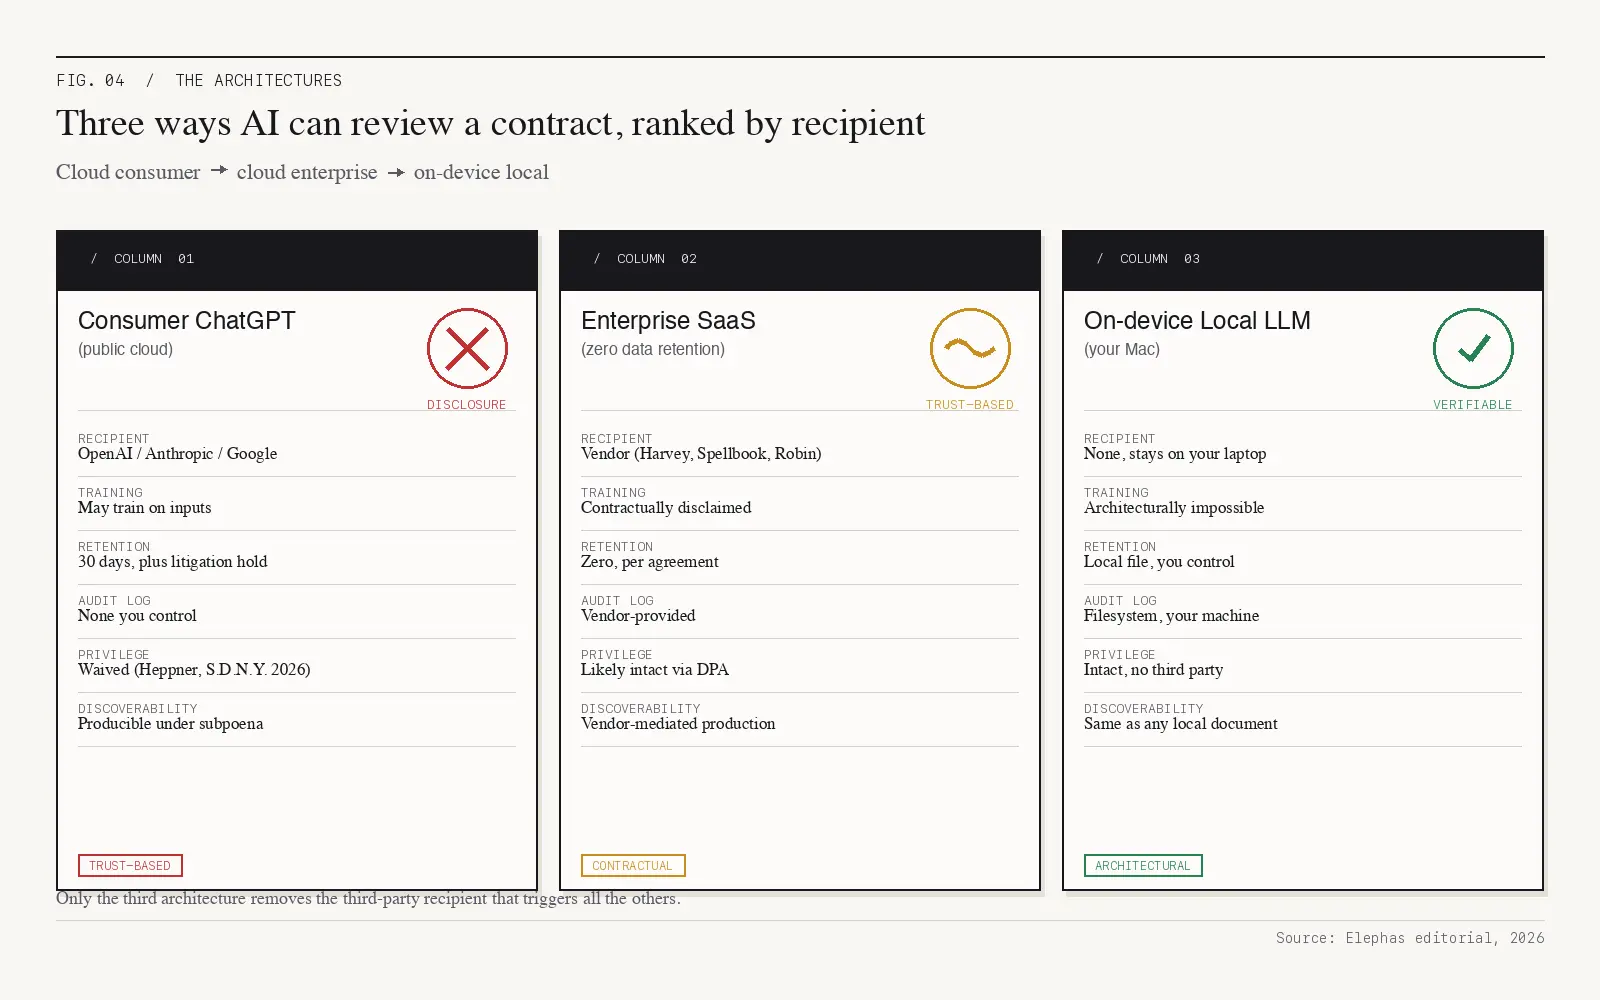The height and width of the screenshot is (1000, 1600).
Task: Click the On-device Local LLM title
Action: (x=1197, y=321)
